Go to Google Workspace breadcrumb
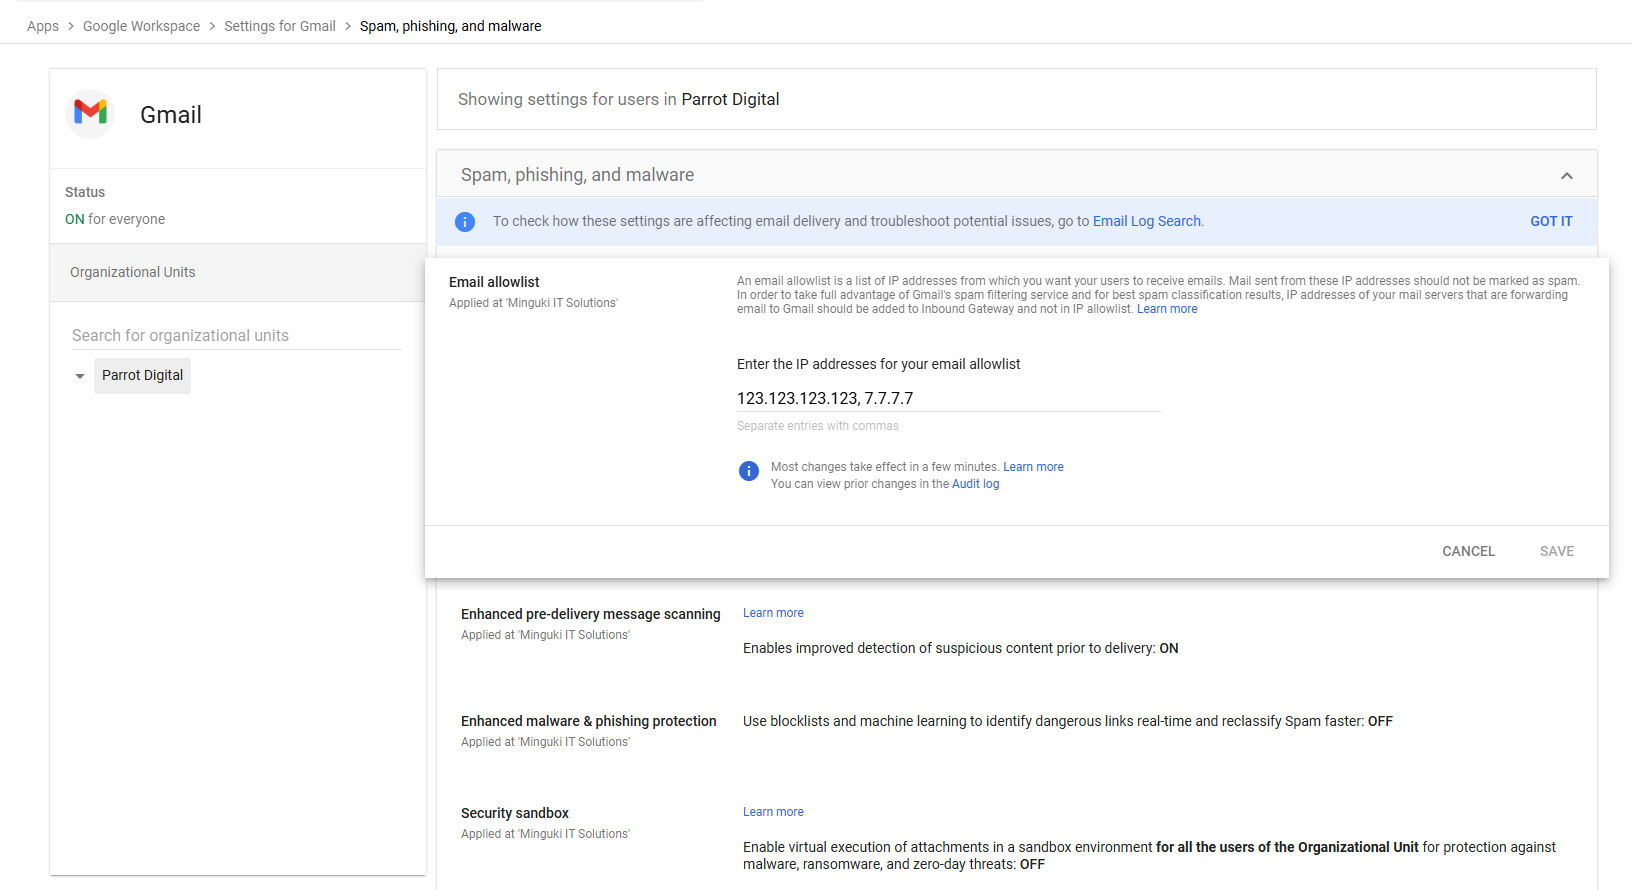 tap(141, 26)
